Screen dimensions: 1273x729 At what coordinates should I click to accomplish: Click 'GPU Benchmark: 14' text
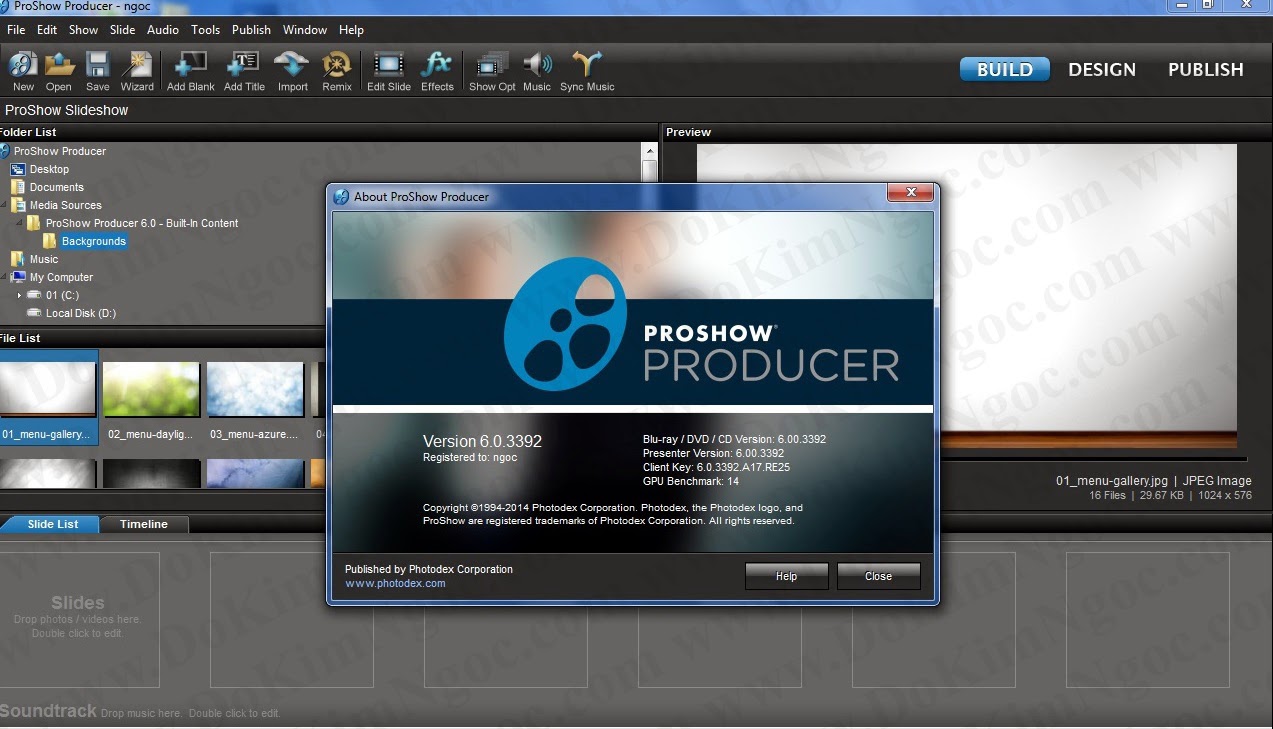(x=691, y=481)
